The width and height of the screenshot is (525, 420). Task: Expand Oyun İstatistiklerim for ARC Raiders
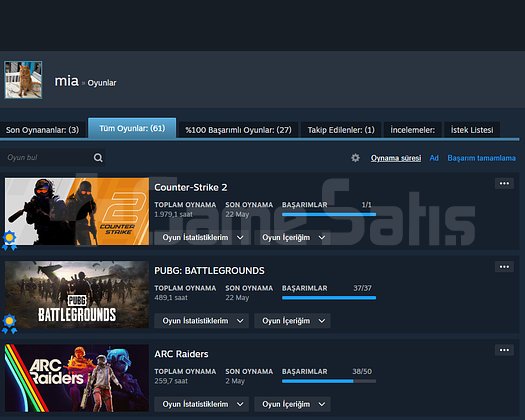pyautogui.click(x=202, y=404)
